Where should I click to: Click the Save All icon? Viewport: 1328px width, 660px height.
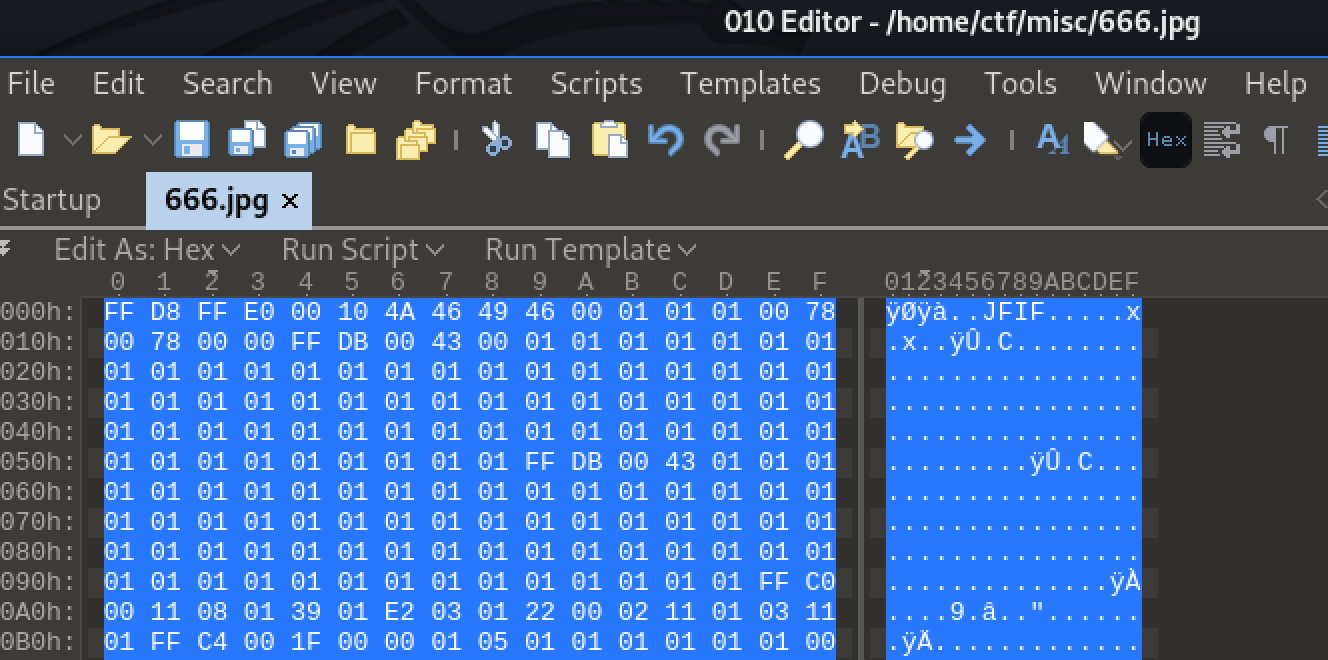pyautogui.click(x=302, y=140)
